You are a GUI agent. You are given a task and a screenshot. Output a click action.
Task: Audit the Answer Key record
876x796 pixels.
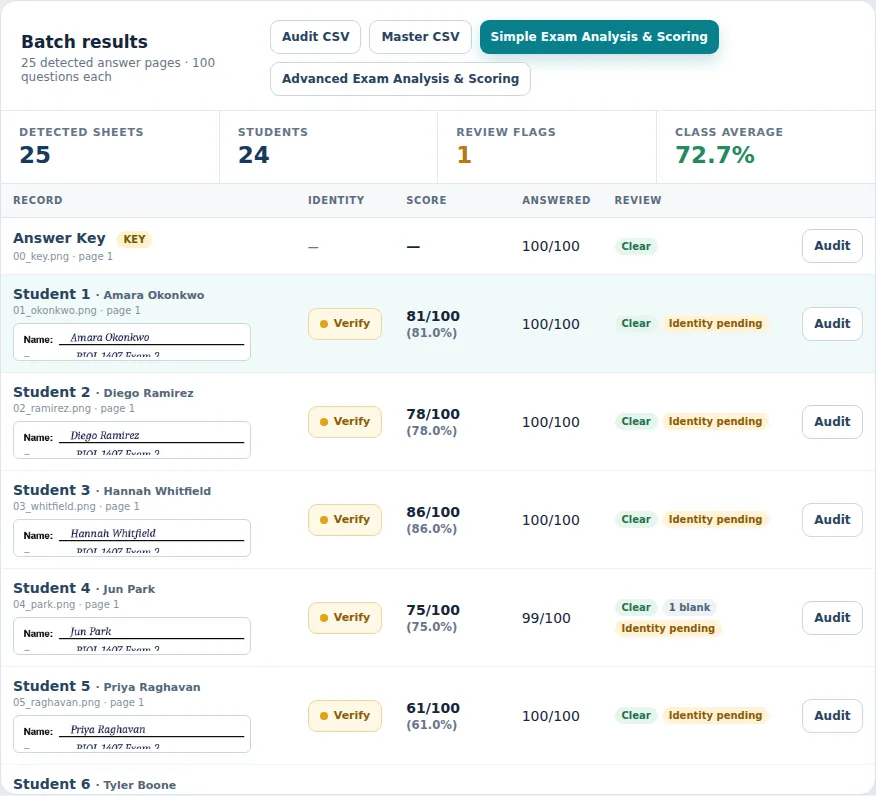pyautogui.click(x=832, y=246)
